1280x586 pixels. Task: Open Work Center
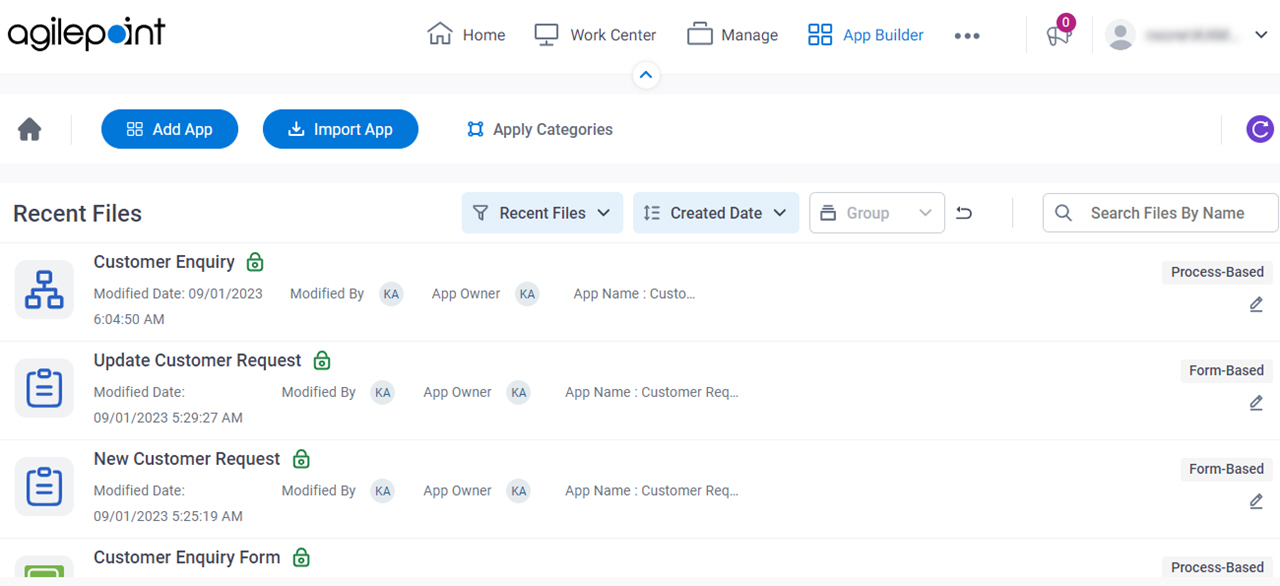[x=595, y=35]
